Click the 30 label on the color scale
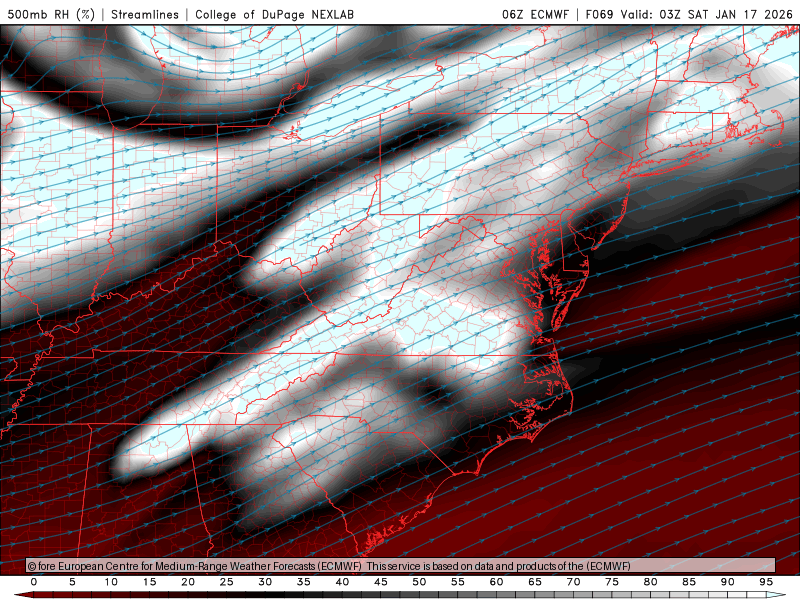The height and width of the screenshot is (600, 800). coord(265,582)
